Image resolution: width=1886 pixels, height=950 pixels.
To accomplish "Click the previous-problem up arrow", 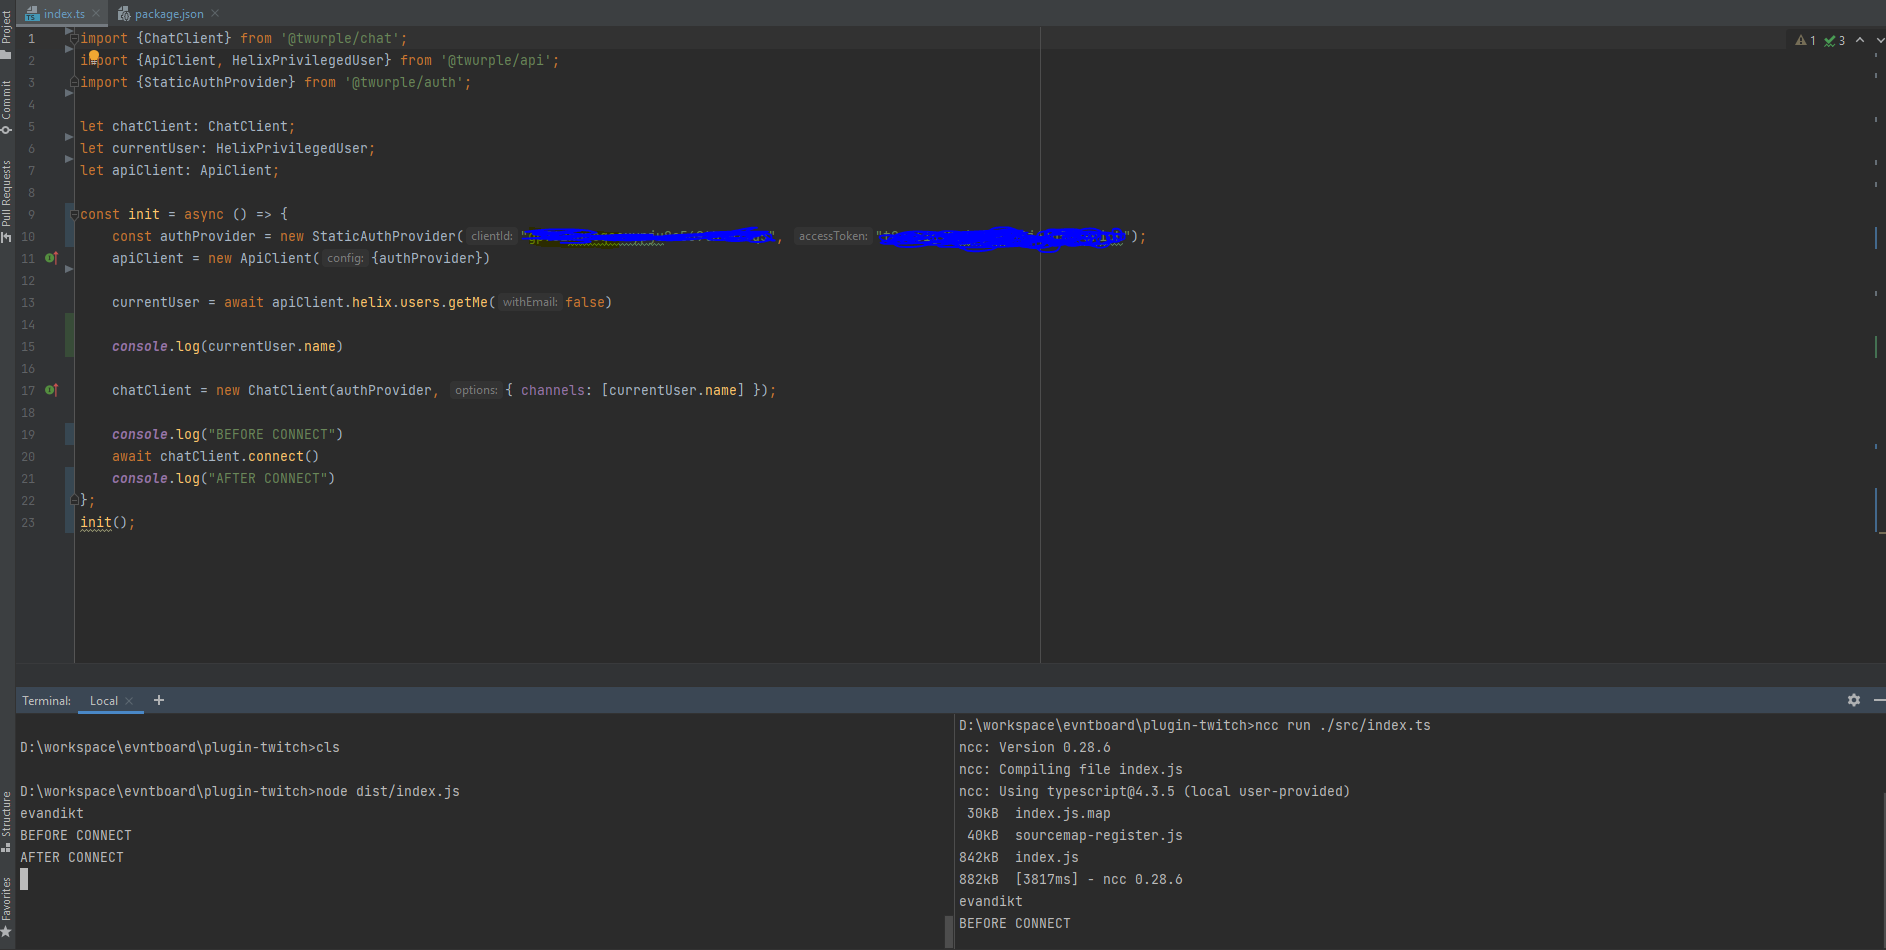I will tap(1858, 40).
